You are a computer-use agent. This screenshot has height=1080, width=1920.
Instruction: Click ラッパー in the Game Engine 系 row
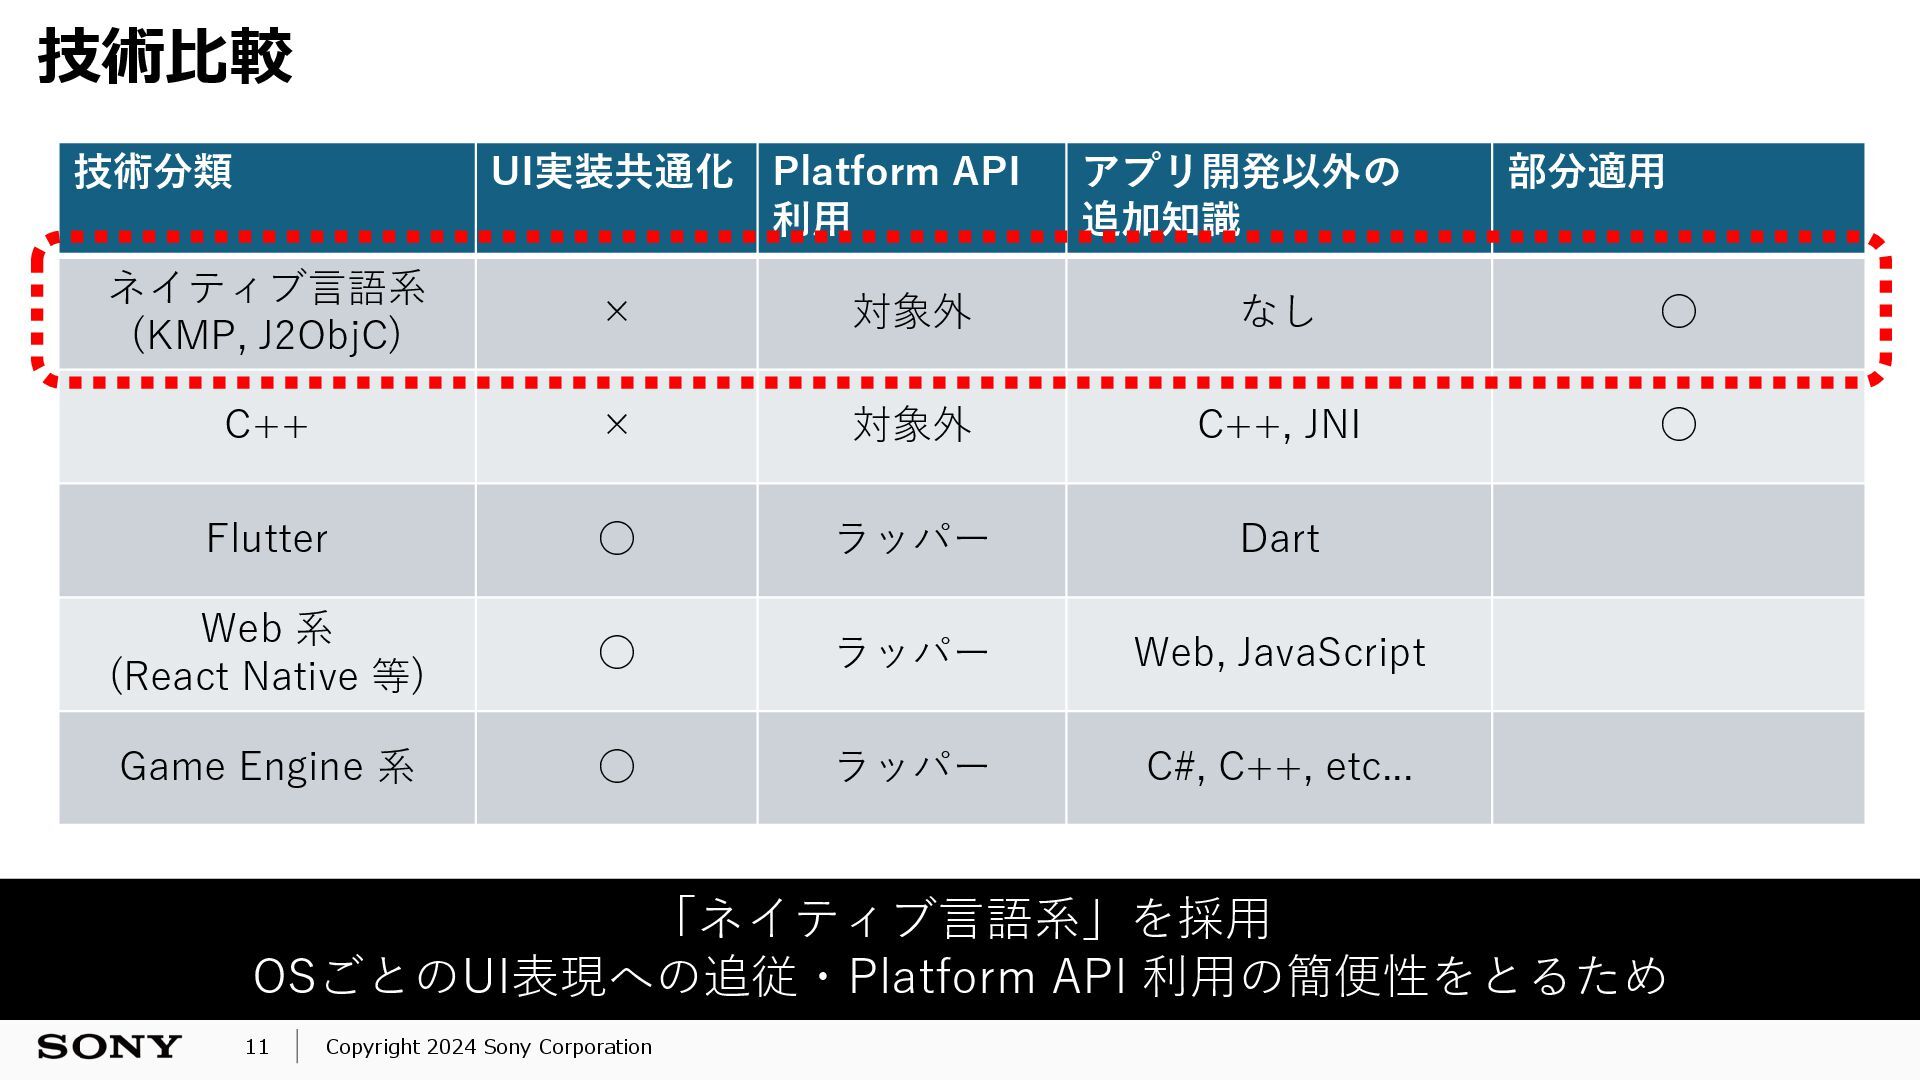pos(912,767)
